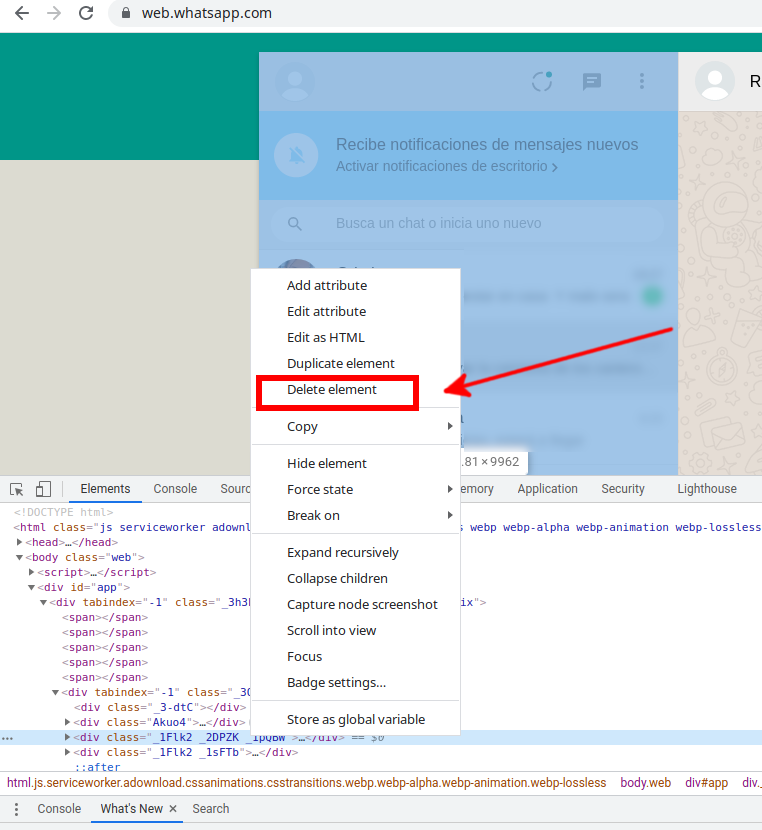Open WhatsApp three-dot menu
The width and height of the screenshot is (762, 830).
point(642,82)
